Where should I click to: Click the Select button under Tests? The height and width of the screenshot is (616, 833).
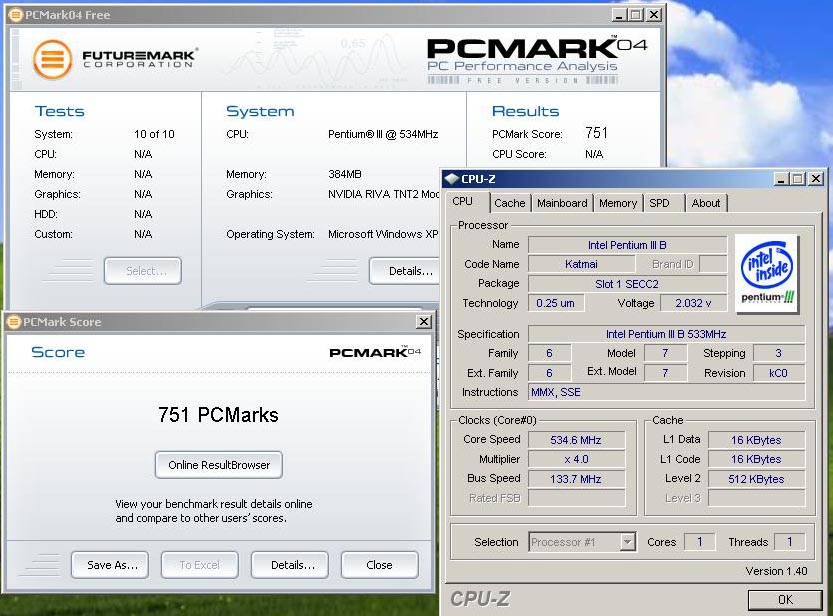(x=143, y=271)
